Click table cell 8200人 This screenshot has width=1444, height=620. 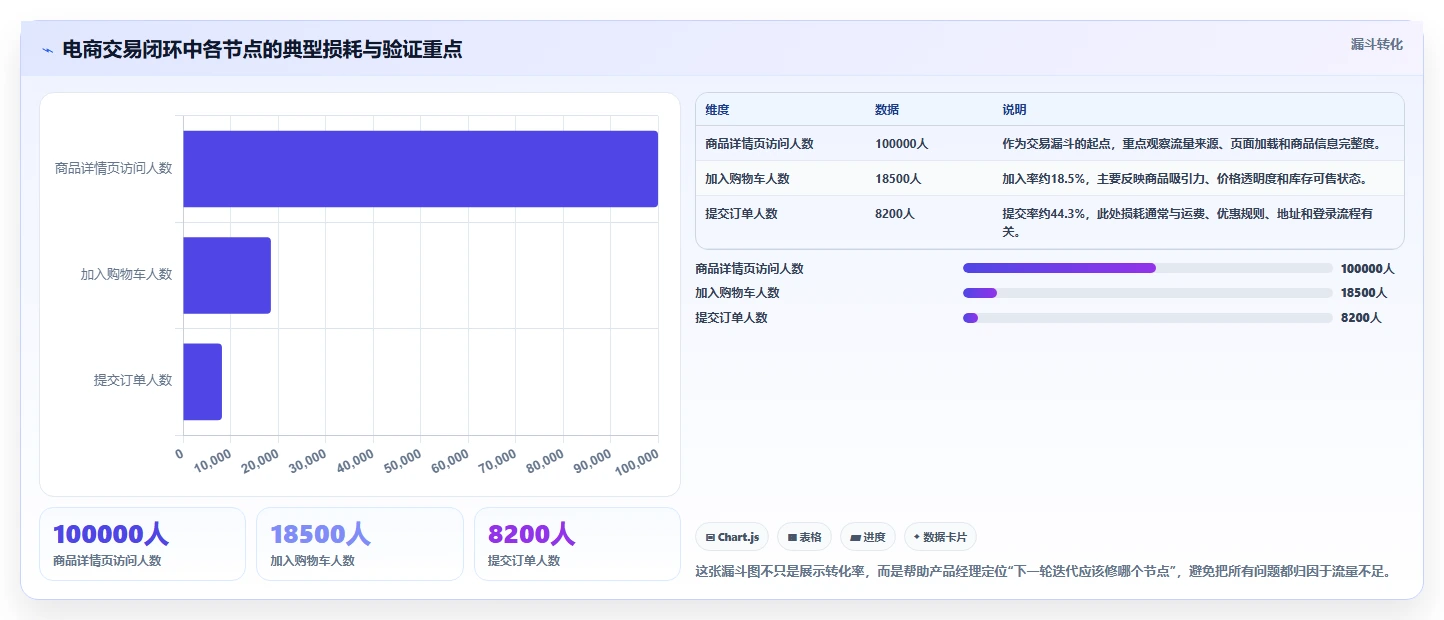click(895, 214)
